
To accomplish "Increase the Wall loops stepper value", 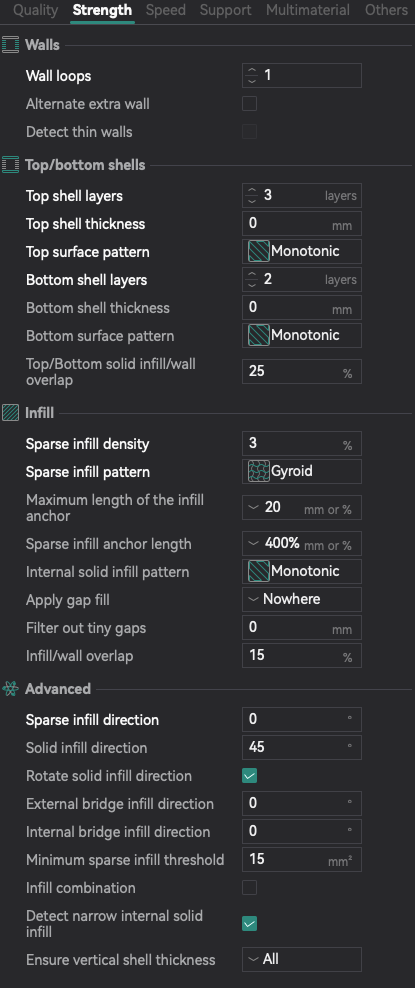I will pos(253,71).
